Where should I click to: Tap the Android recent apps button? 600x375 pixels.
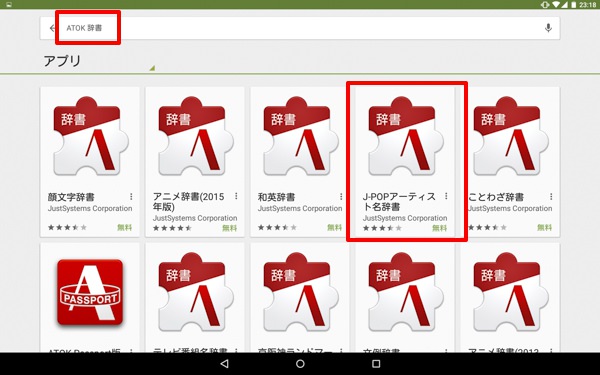point(376,364)
